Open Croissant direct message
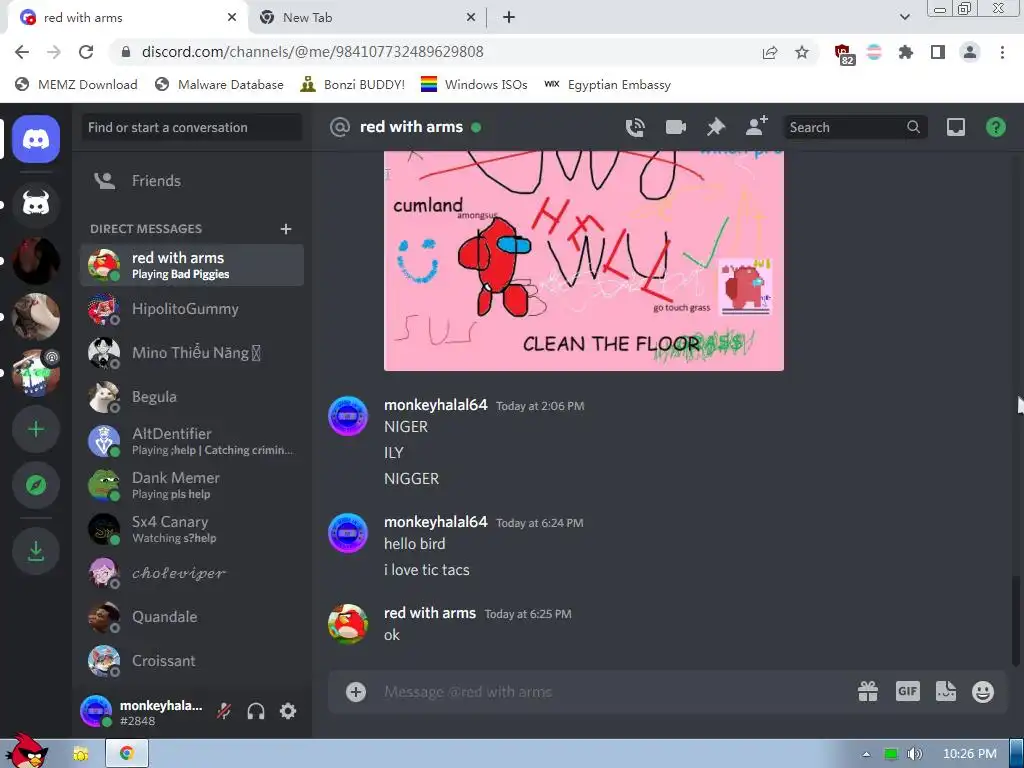 click(192, 661)
